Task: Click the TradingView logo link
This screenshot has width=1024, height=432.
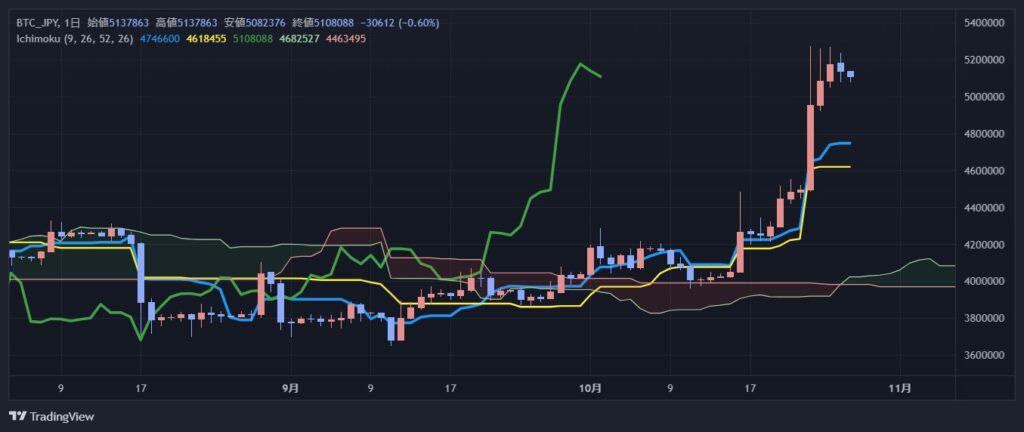Action: [x=52, y=416]
